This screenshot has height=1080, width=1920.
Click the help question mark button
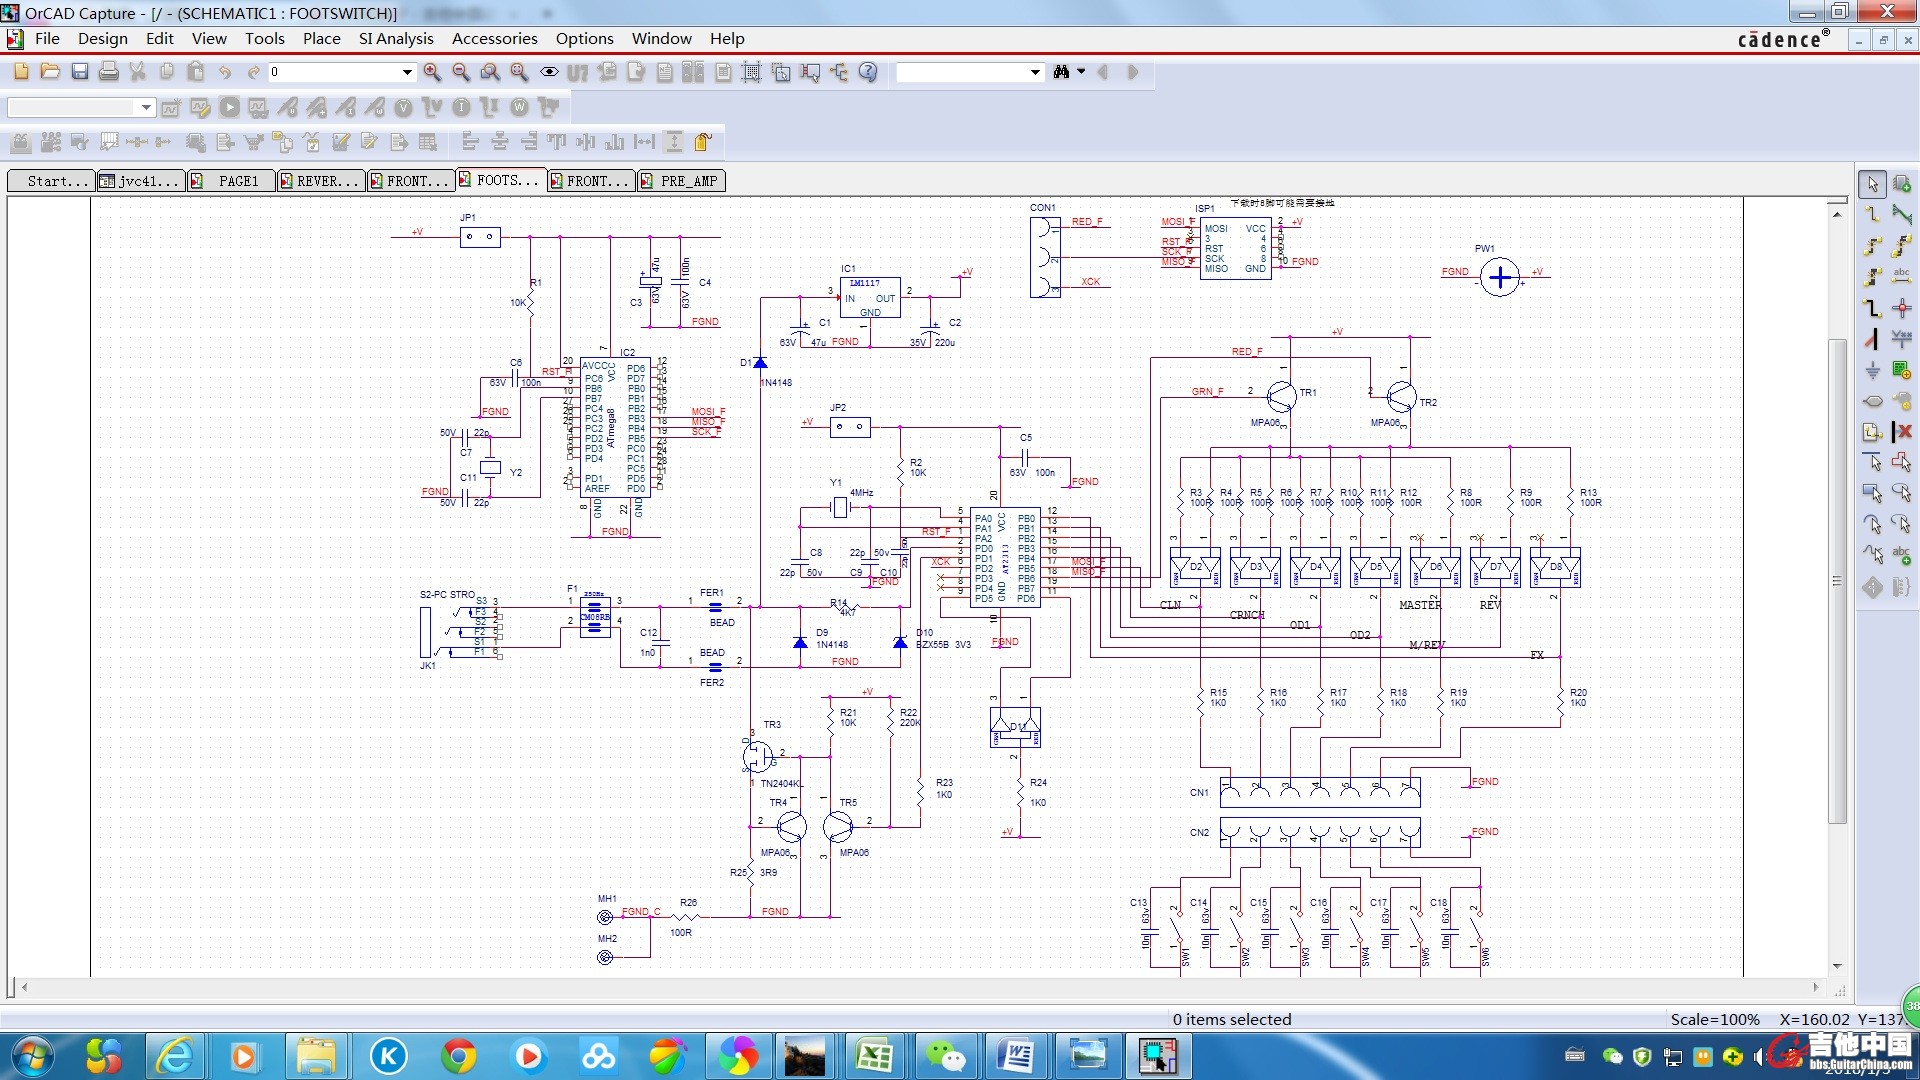[868, 72]
